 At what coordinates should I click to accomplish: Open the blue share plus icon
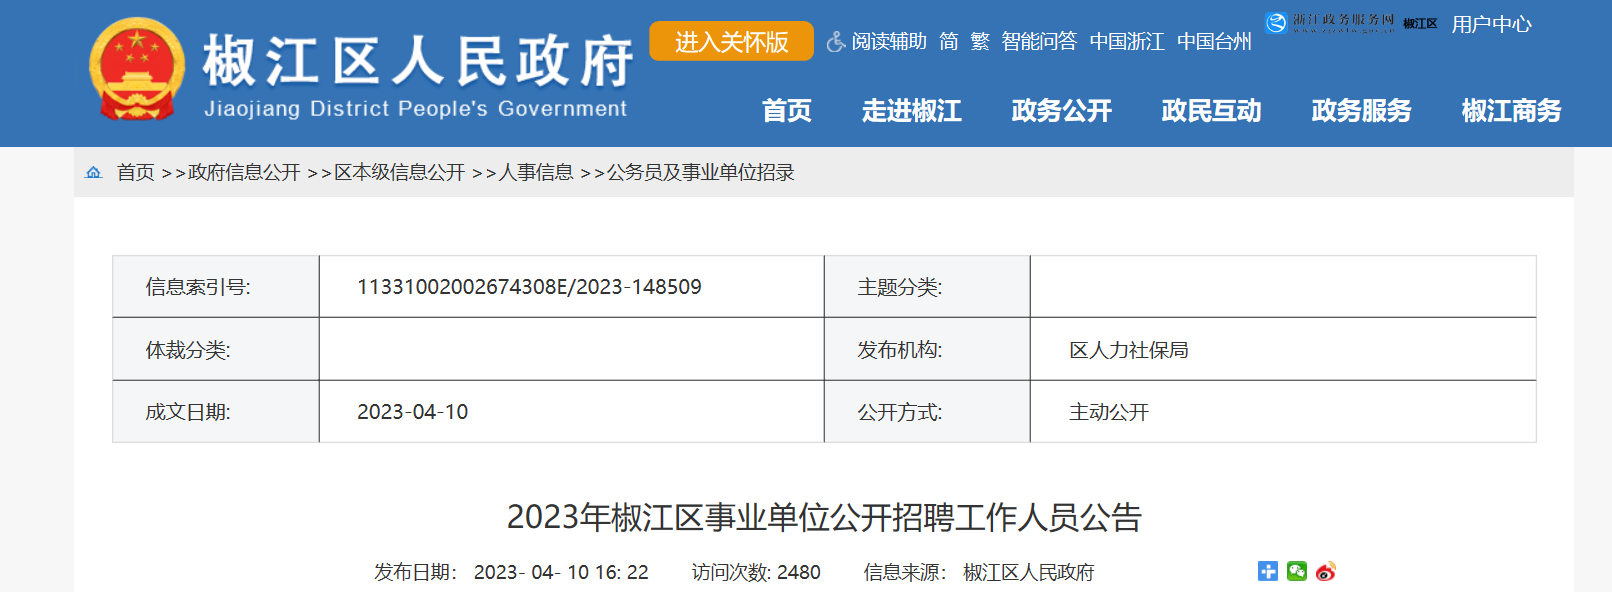(x=1268, y=571)
